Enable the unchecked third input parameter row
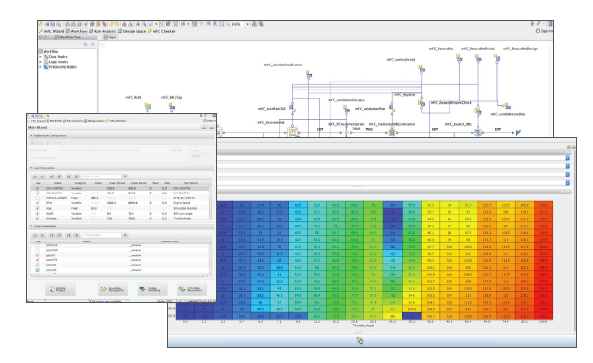Screen dimensions: 593x363 coord(37,198)
